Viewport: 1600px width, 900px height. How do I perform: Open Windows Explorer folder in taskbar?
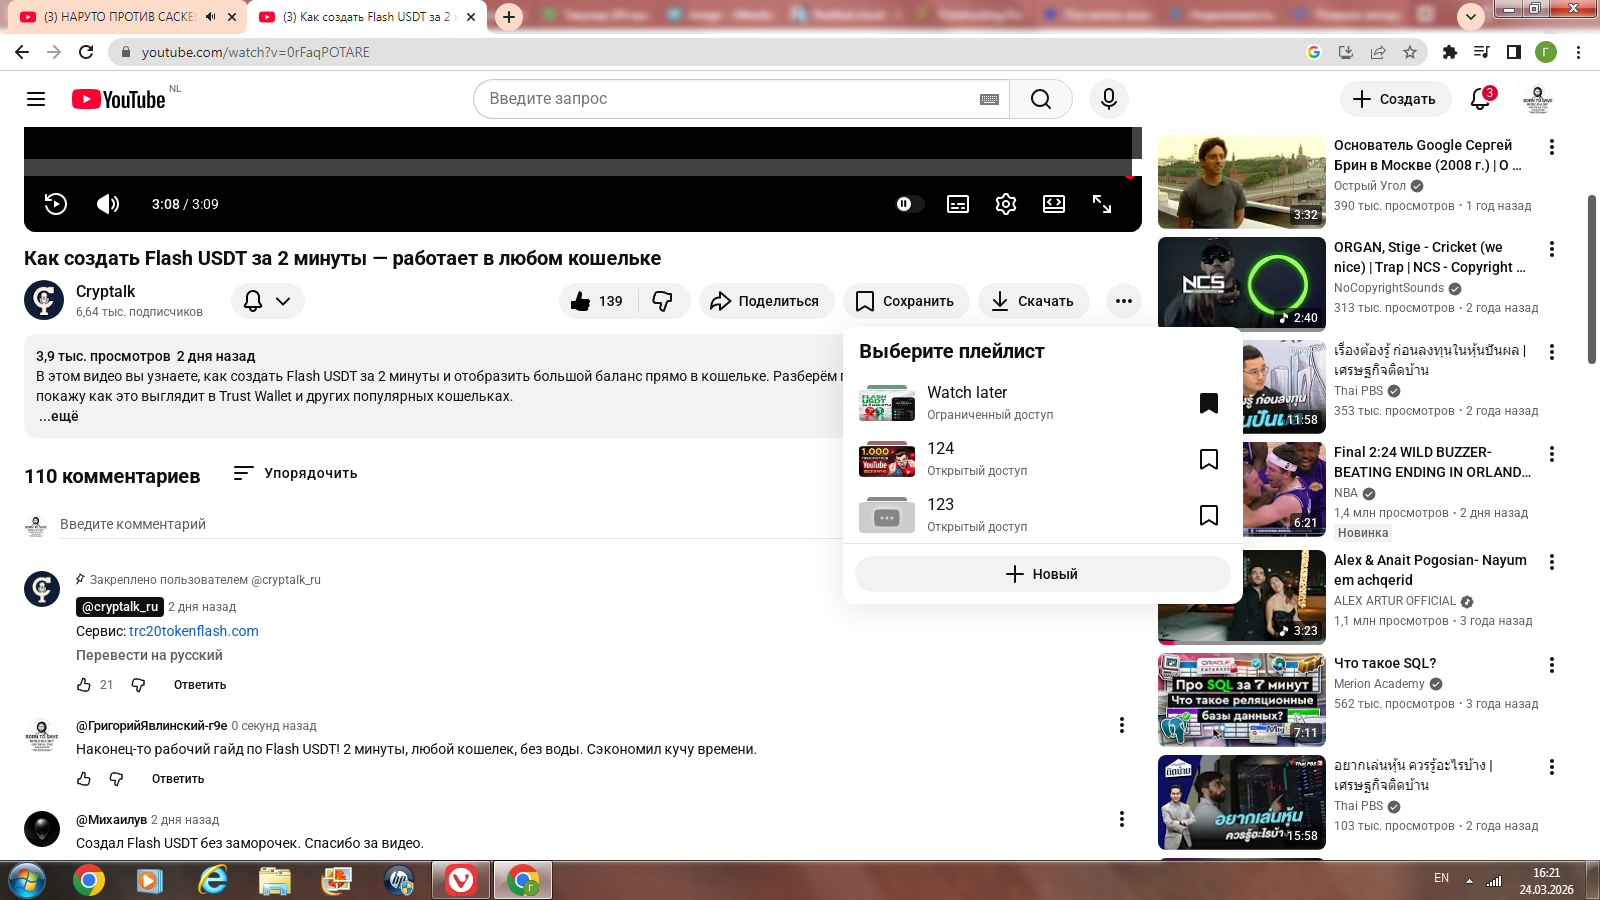274,880
